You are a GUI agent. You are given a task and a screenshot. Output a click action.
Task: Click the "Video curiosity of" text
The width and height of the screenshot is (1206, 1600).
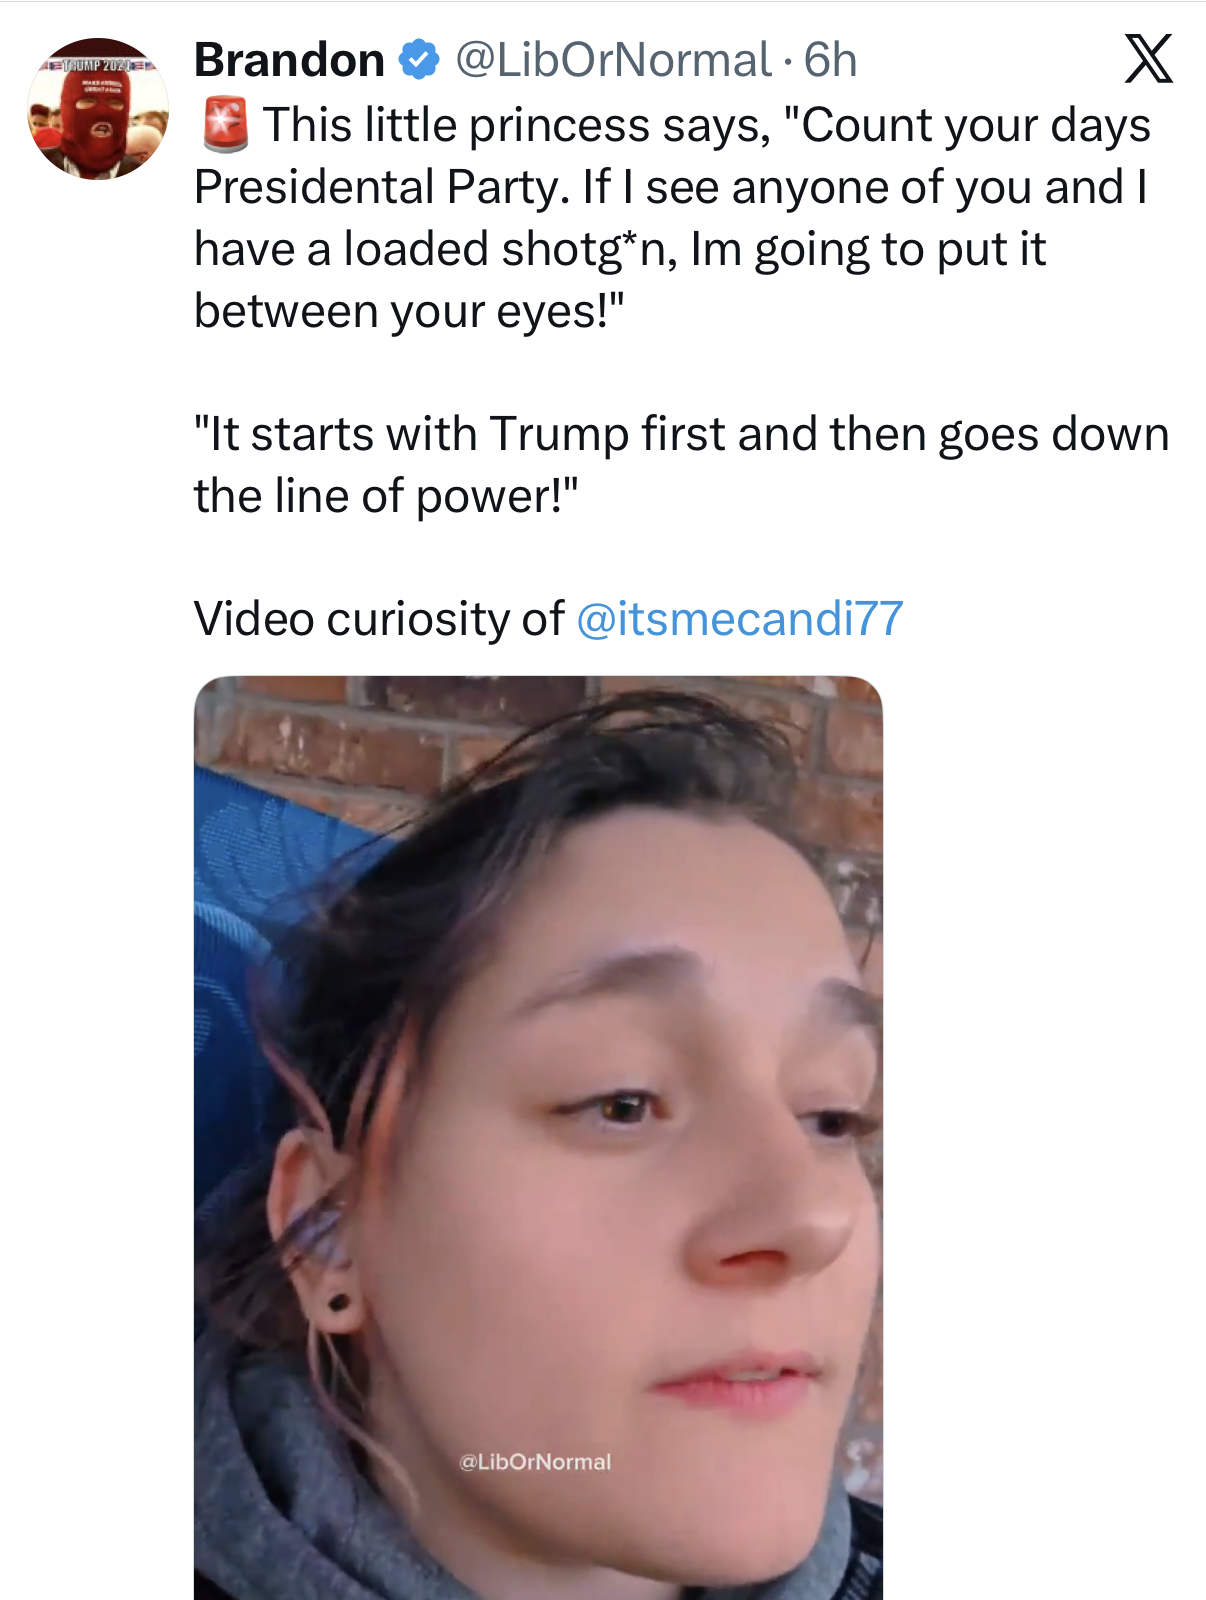pos(379,618)
